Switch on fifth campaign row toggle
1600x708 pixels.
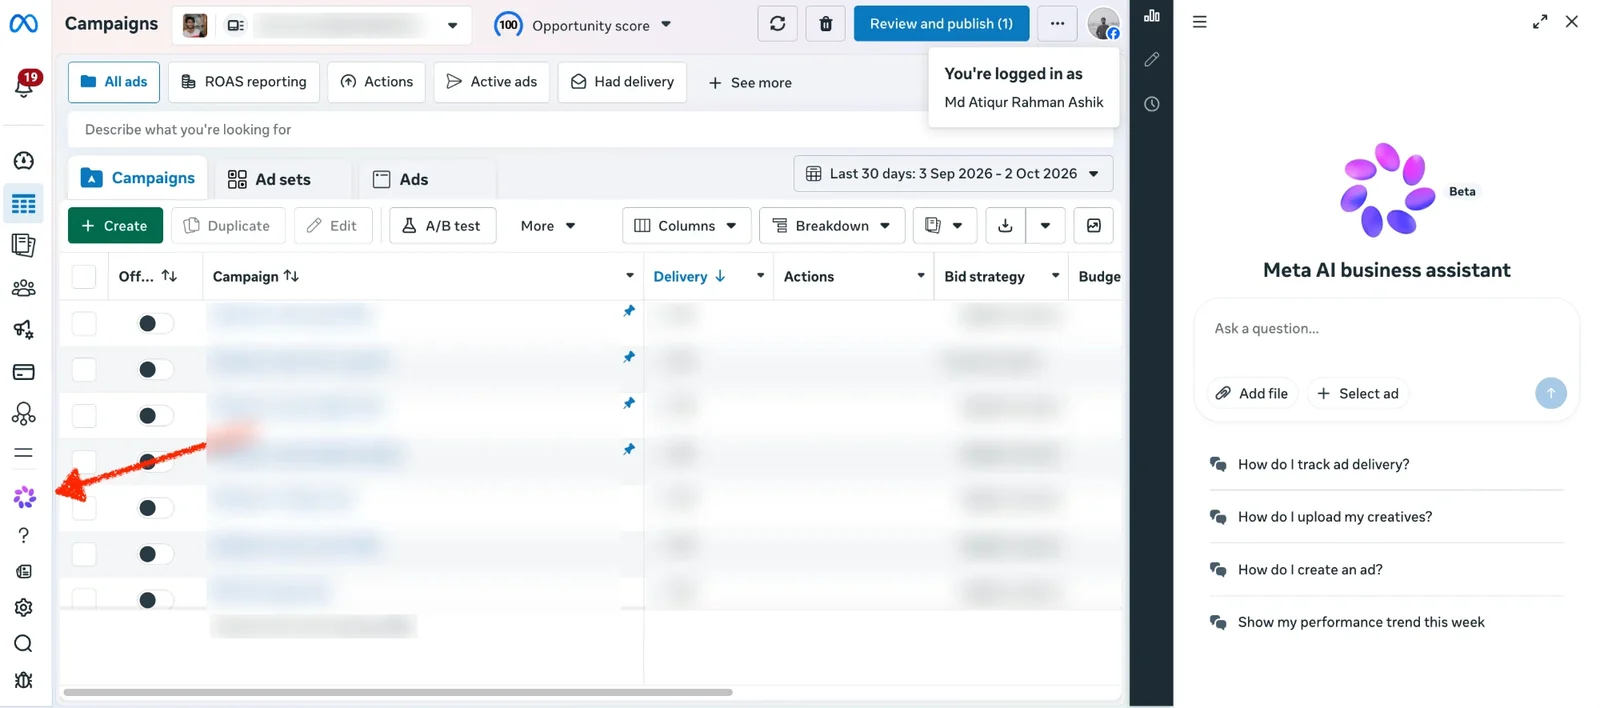coord(154,507)
